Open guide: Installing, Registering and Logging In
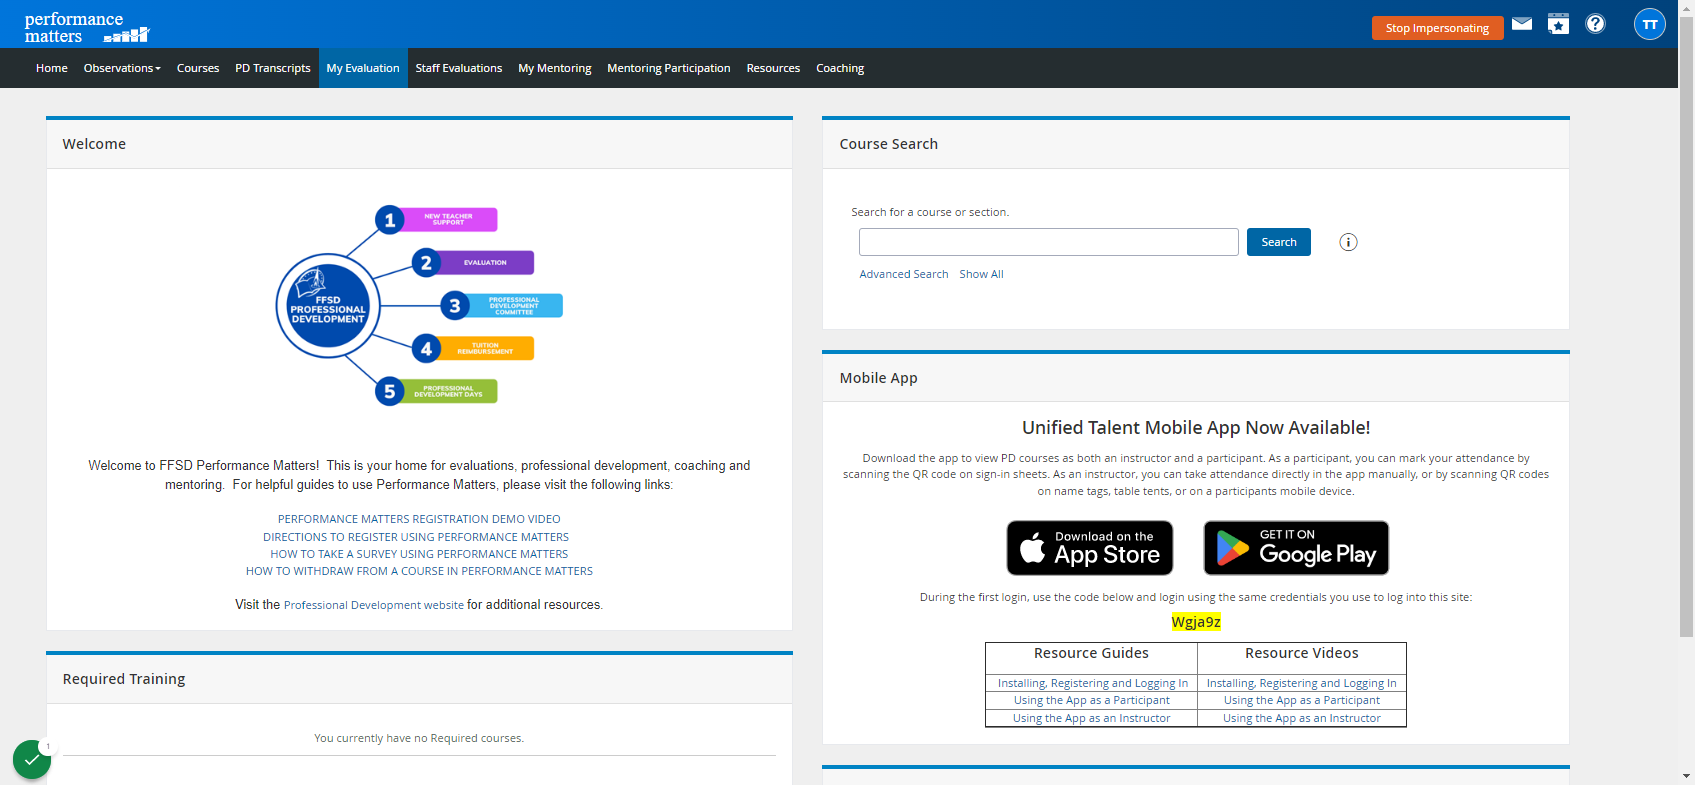This screenshot has height=785, width=1695. tap(1092, 683)
